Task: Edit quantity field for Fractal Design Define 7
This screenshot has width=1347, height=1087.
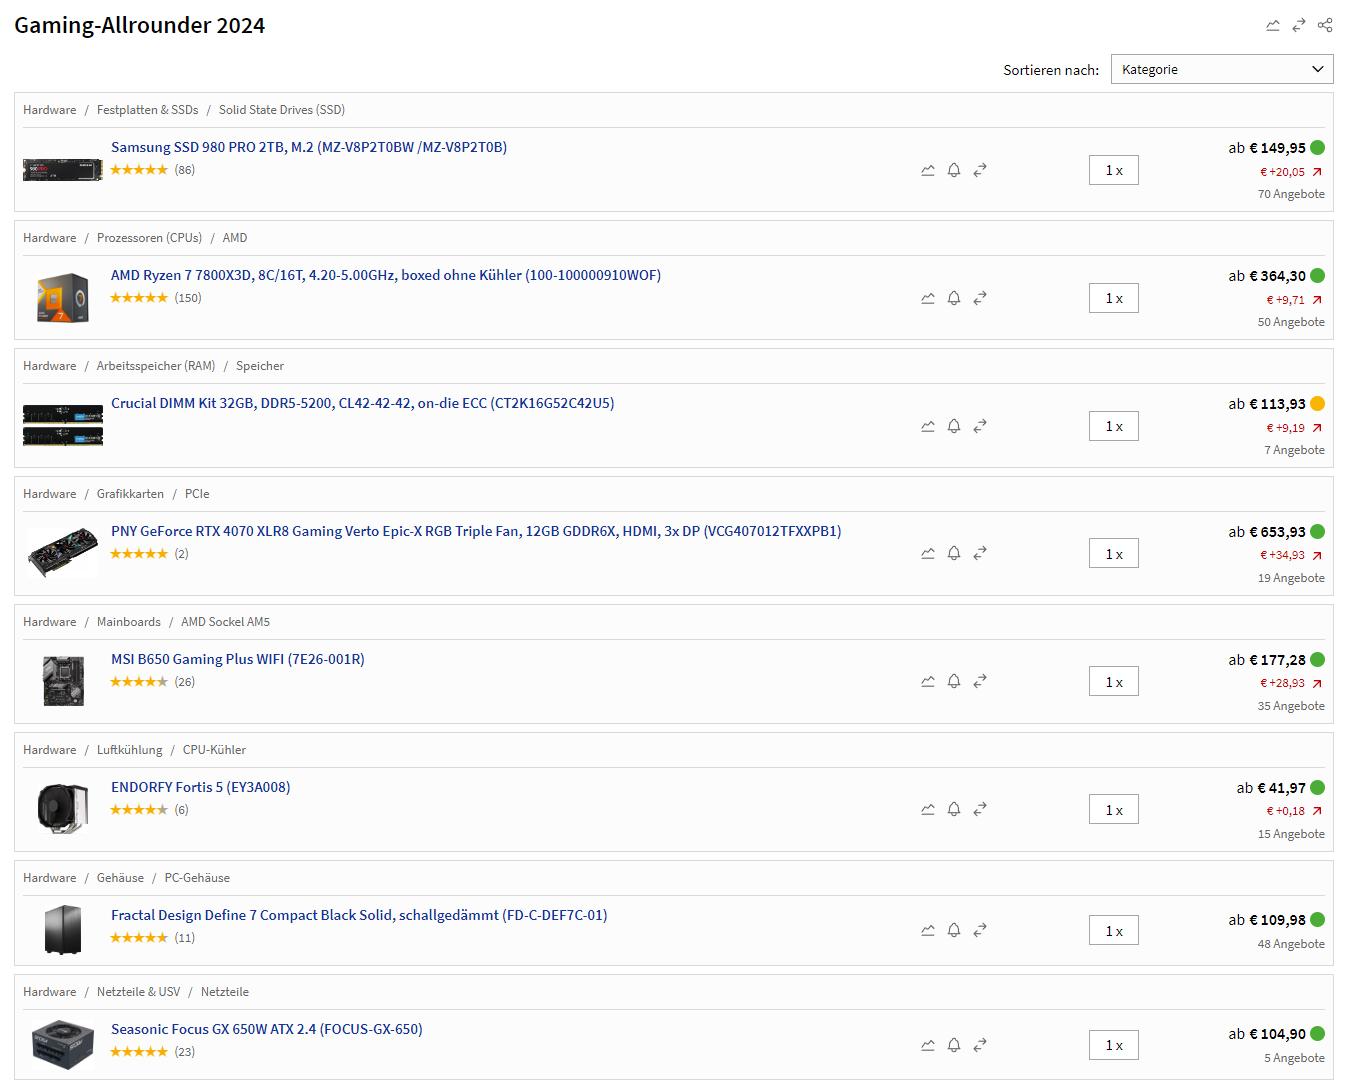Action: click(x=1114, y=931)
